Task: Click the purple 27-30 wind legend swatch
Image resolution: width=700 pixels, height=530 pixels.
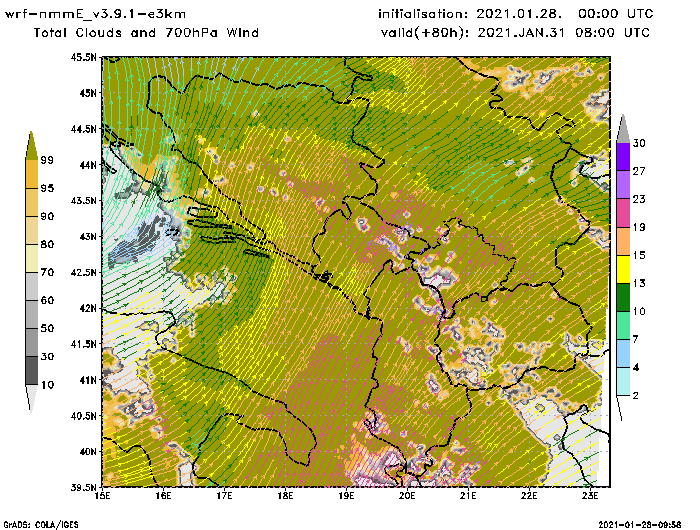Action: 623,157
